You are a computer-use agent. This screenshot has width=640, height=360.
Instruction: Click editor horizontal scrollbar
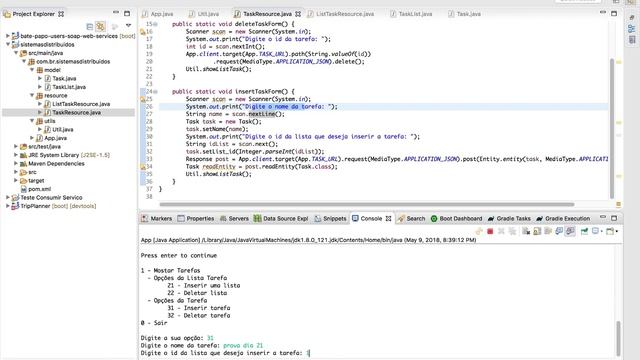pyautogui.click(x=367, y=204)
